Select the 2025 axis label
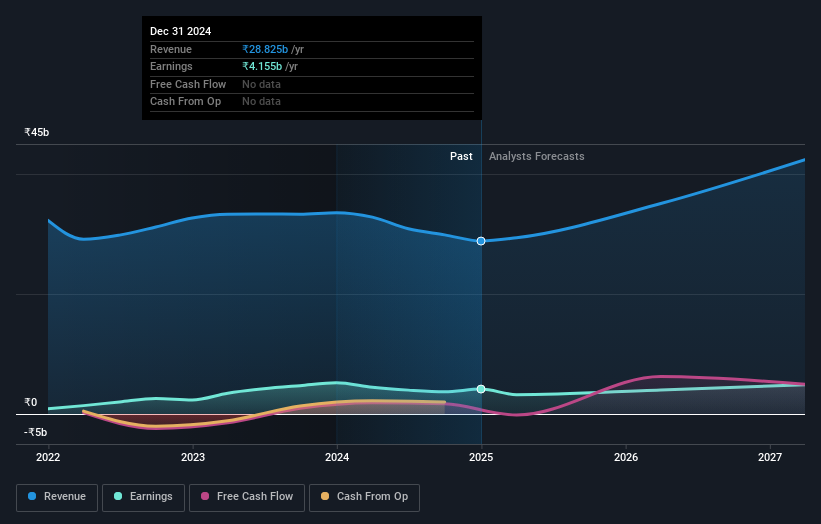The height and width of the screenshot is (524, 821). pyautogui.click(x=481, y=457)
